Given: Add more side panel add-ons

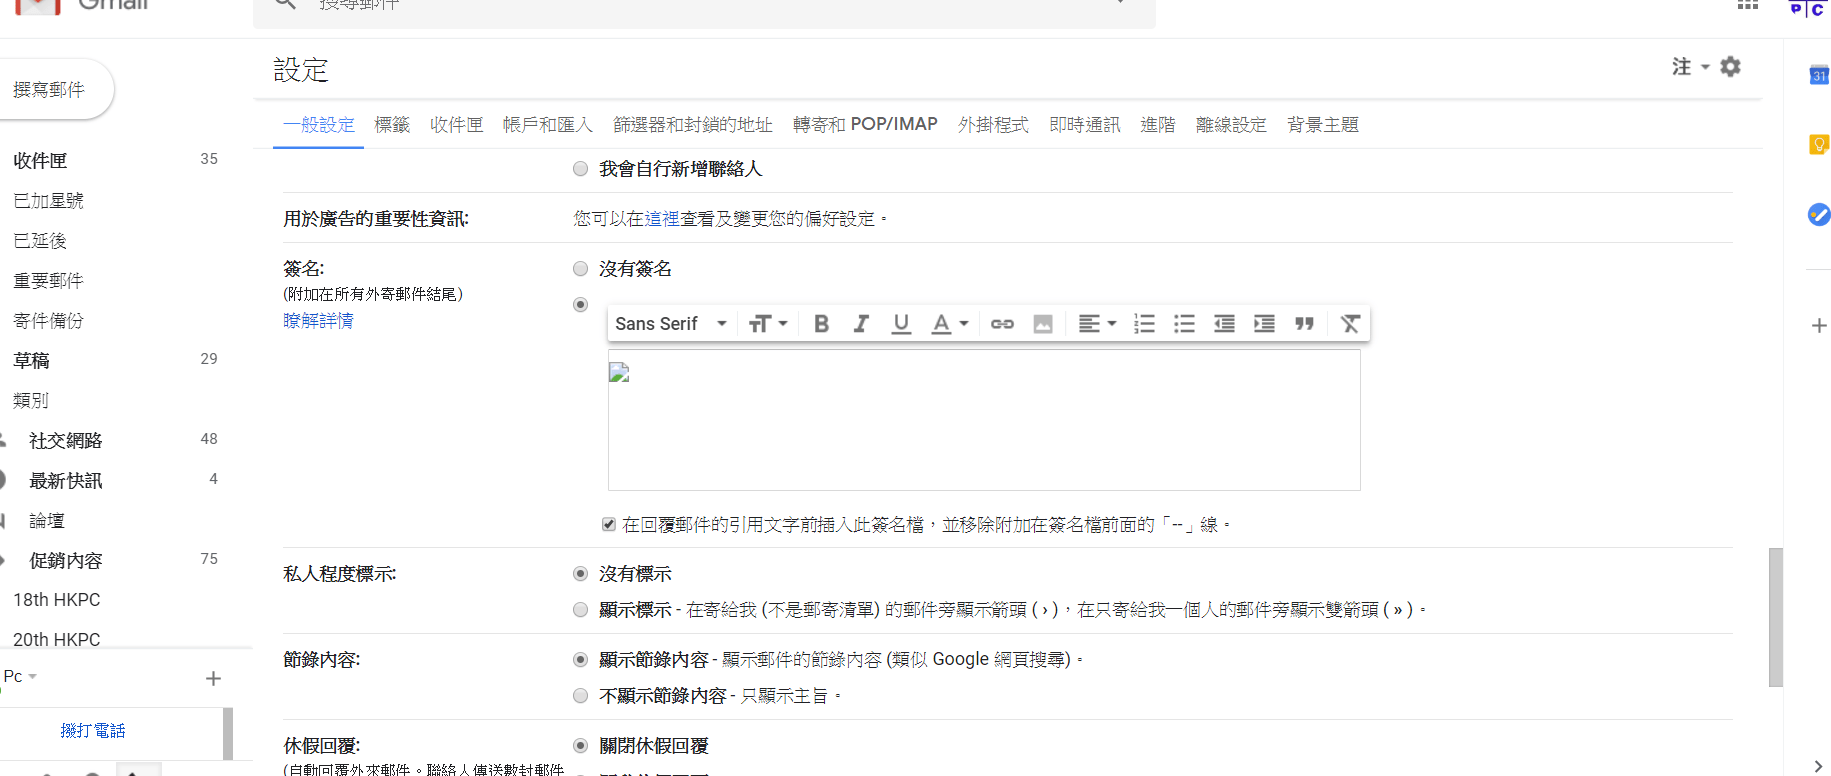Looking at the screenshot, I should [1819, 326].
